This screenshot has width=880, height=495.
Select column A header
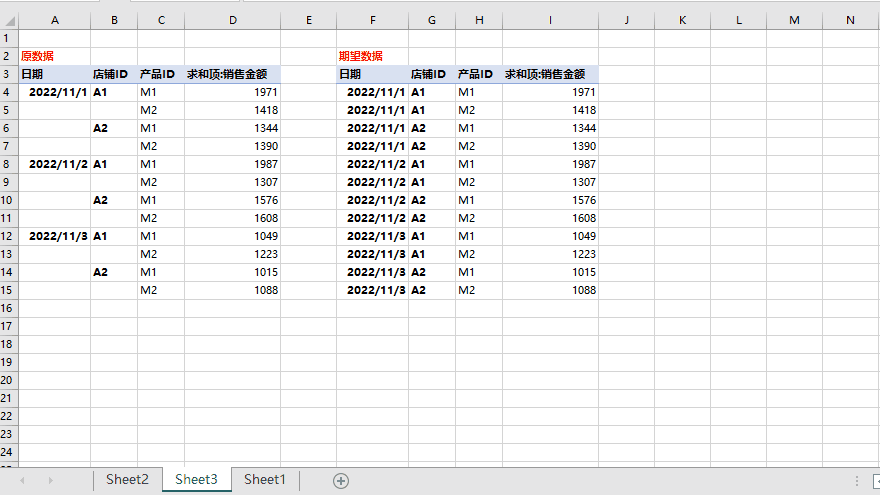[55, 20]
